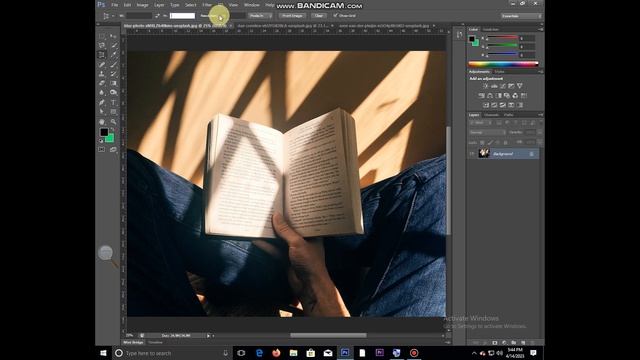The width and height of the screenshot is (640, 360).
Task: Add a Vibrance adjustment
Action: [520, 86]
